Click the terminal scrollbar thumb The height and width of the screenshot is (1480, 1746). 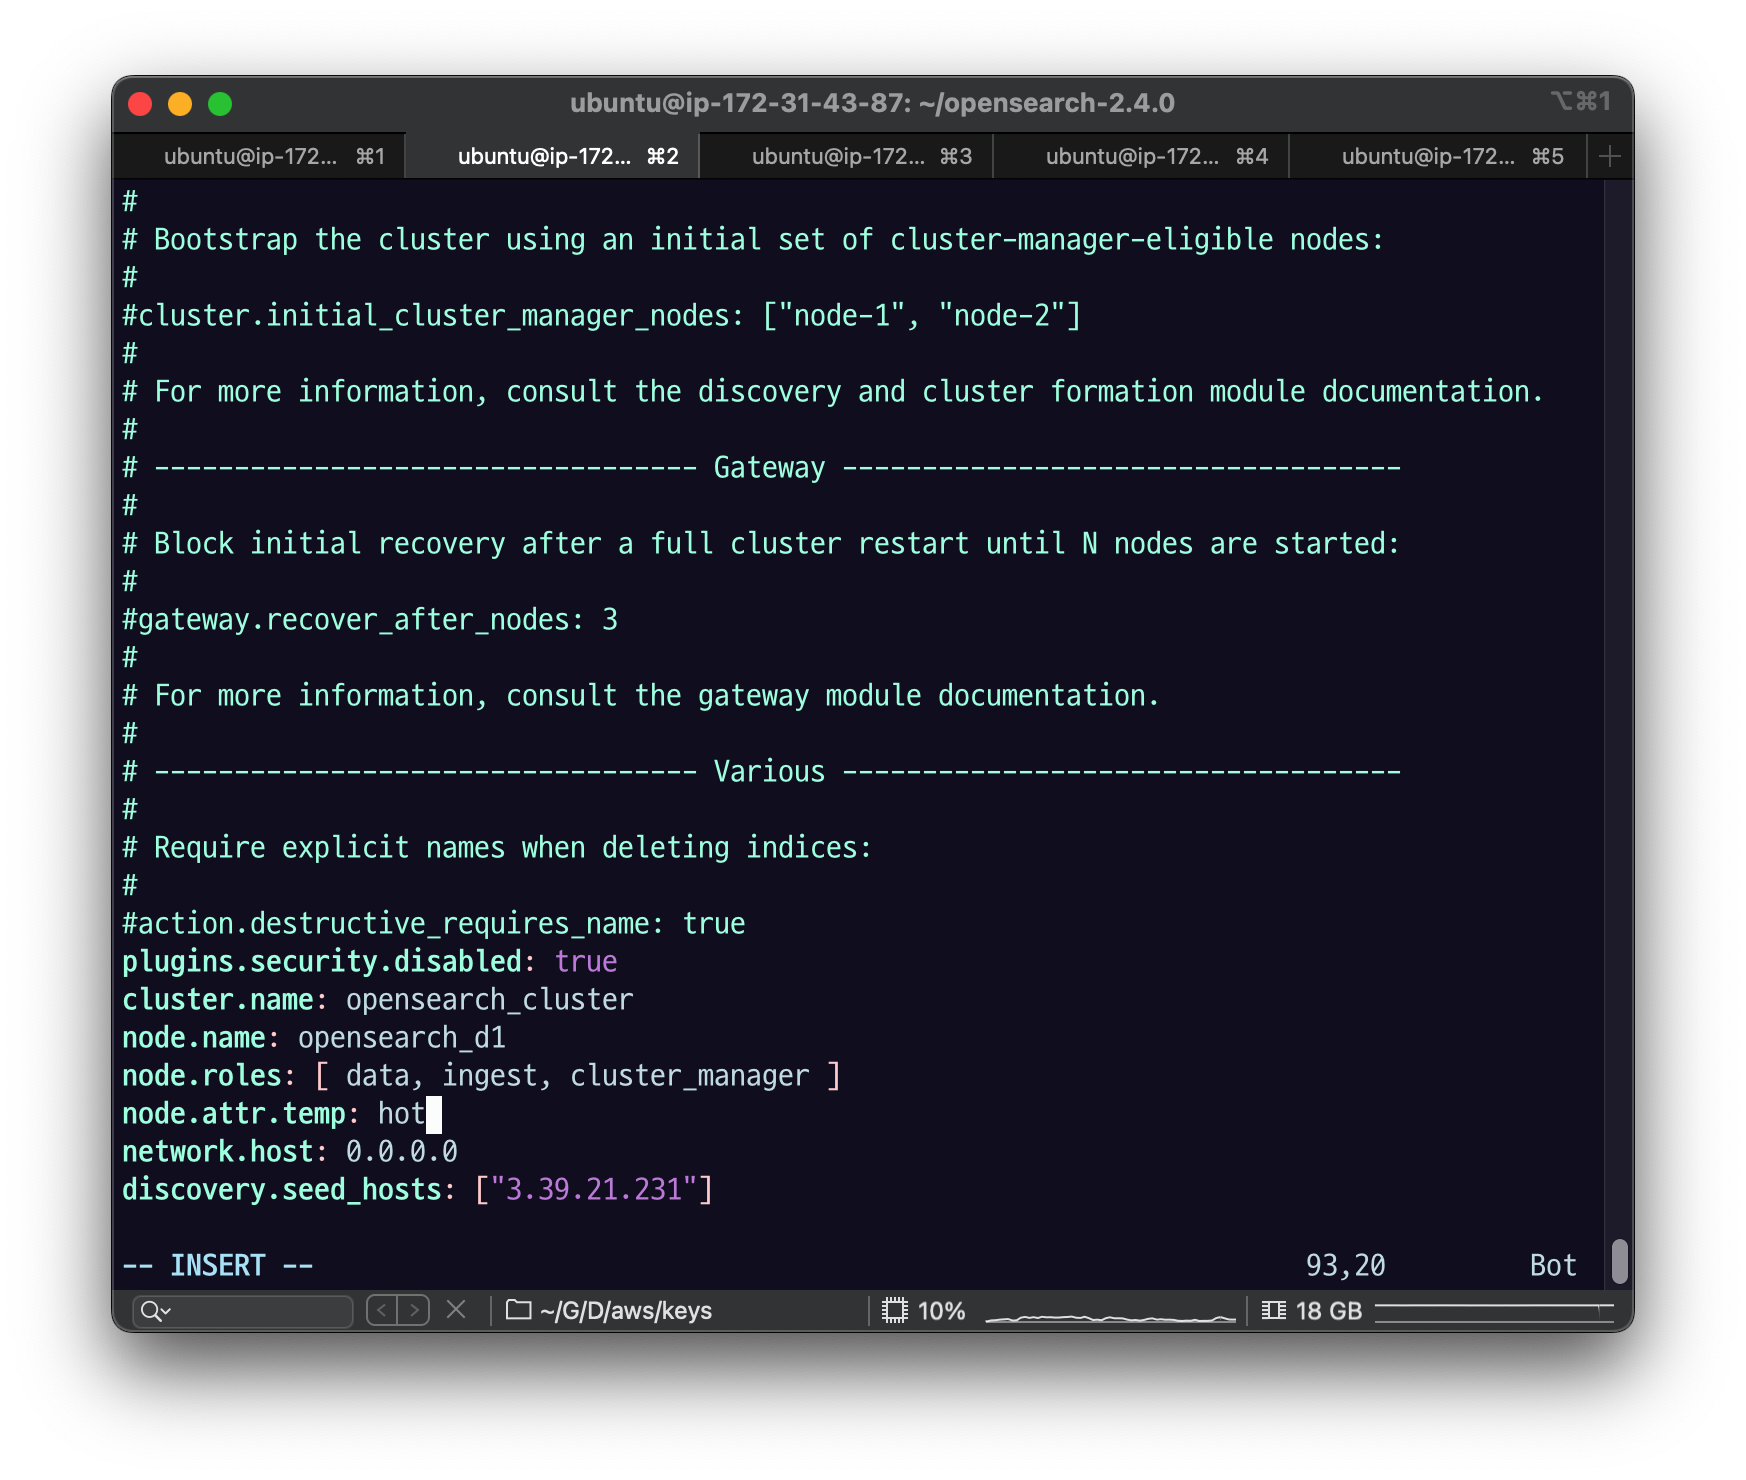[x=1620, y=1261]
